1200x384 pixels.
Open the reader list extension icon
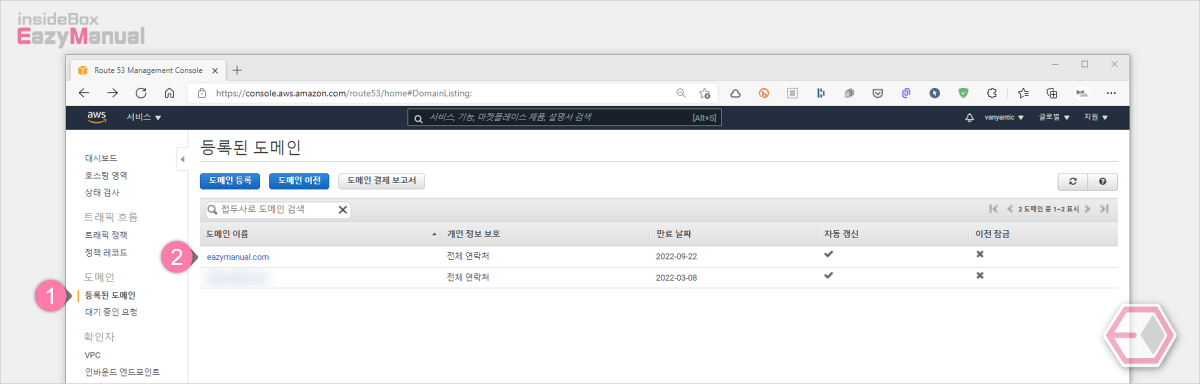[792, 92]
